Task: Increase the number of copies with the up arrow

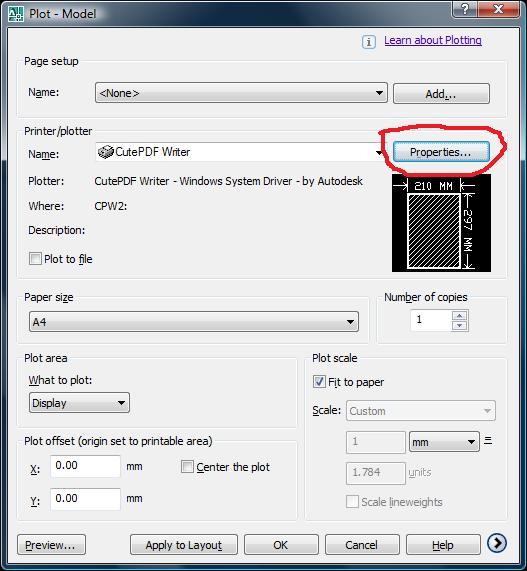Action: (x=459, y=316)
